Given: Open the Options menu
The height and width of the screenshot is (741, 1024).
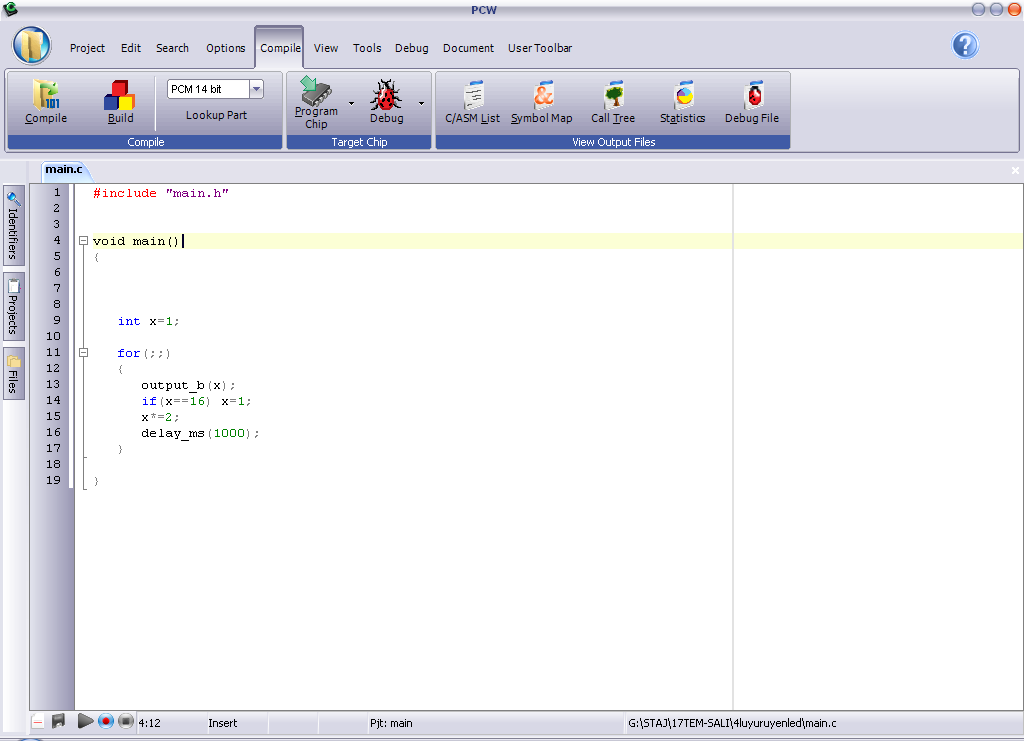Looking at the screenshot, I should [226, 48].
